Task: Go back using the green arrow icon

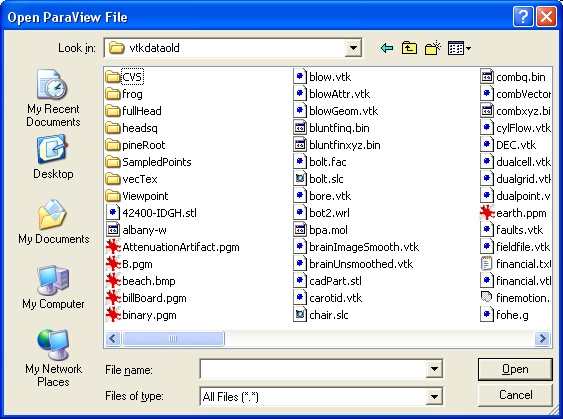Action: pos(387,48)
